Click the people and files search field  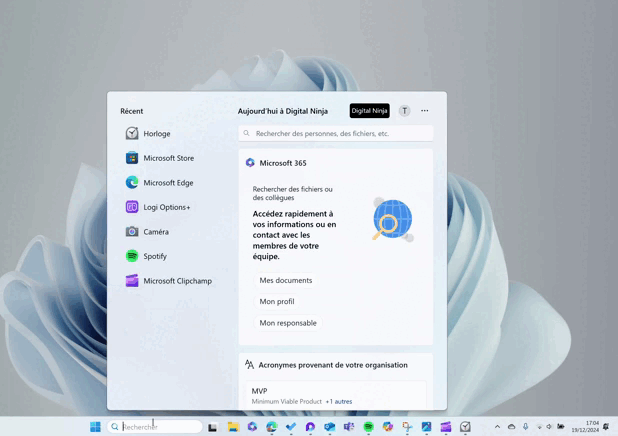pos(336,133)
